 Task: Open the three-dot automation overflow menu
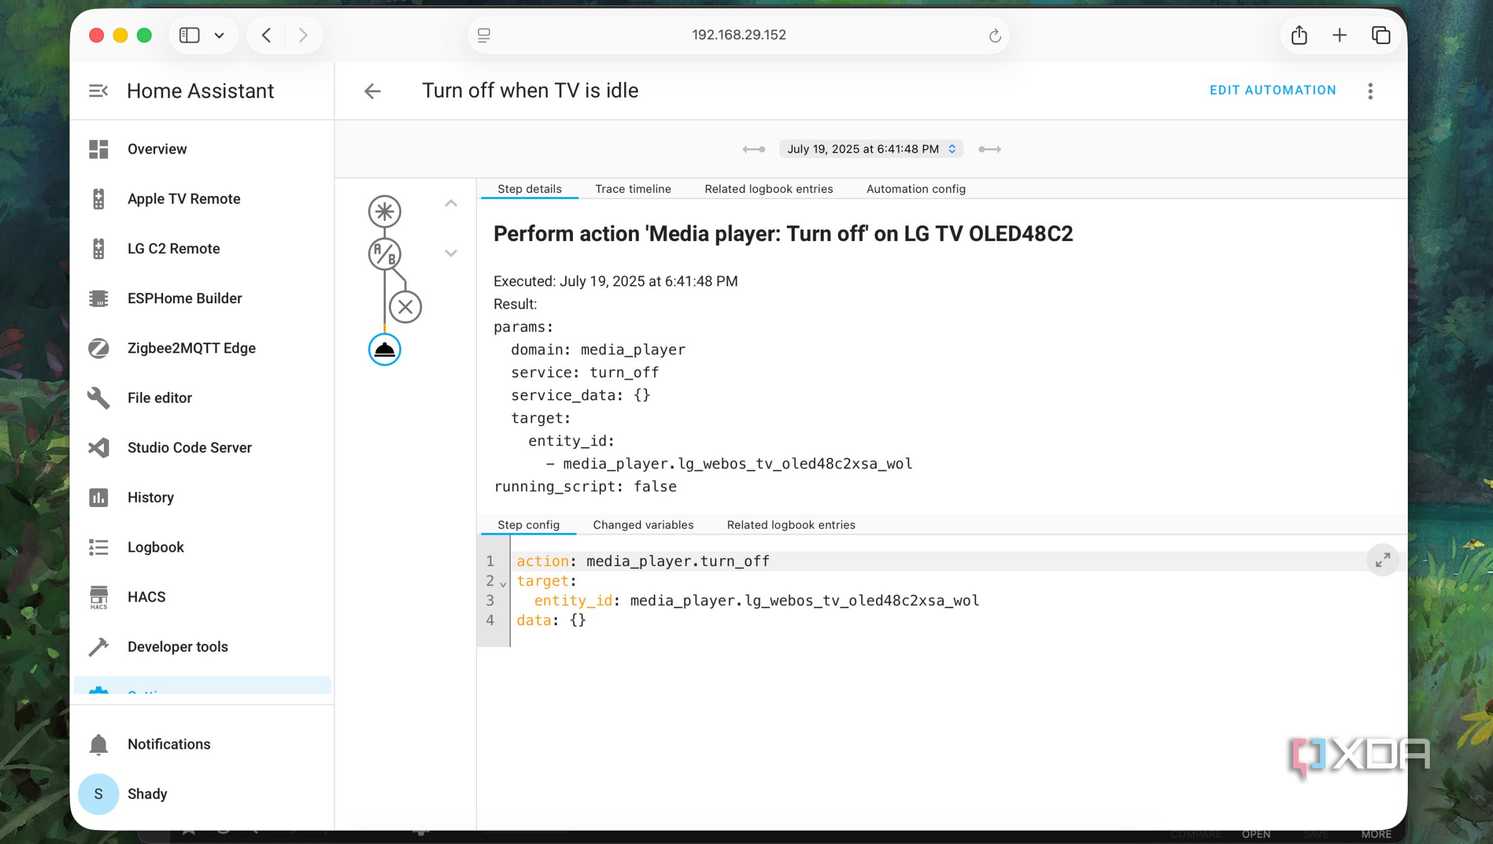(1370, 91)
